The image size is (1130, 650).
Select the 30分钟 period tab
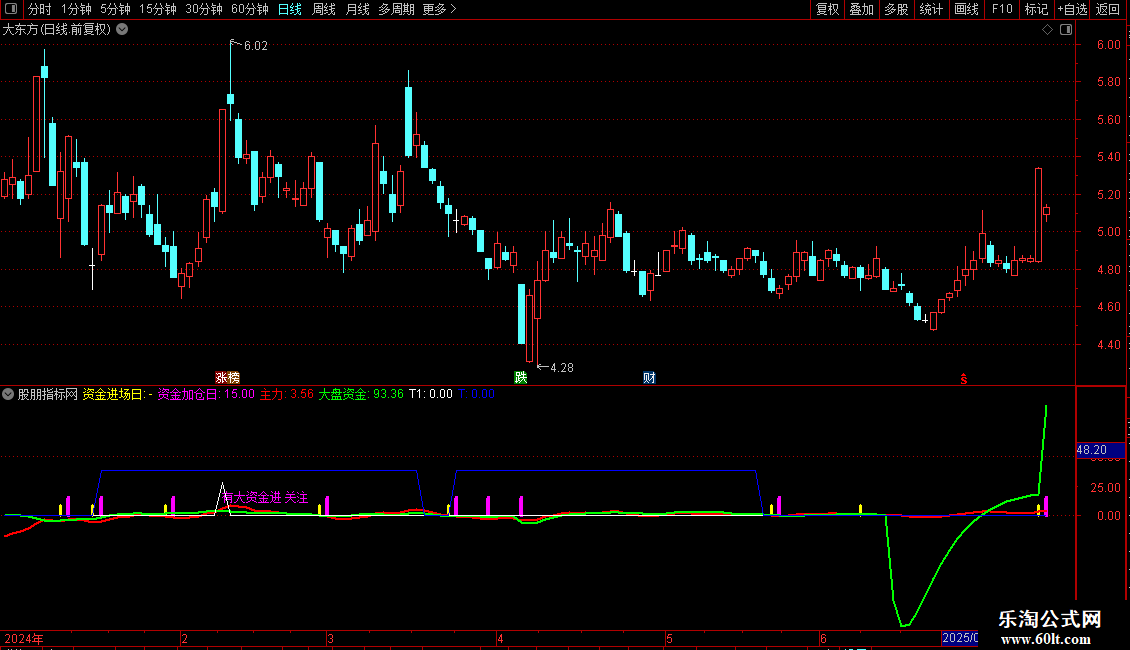click(204, 9)
